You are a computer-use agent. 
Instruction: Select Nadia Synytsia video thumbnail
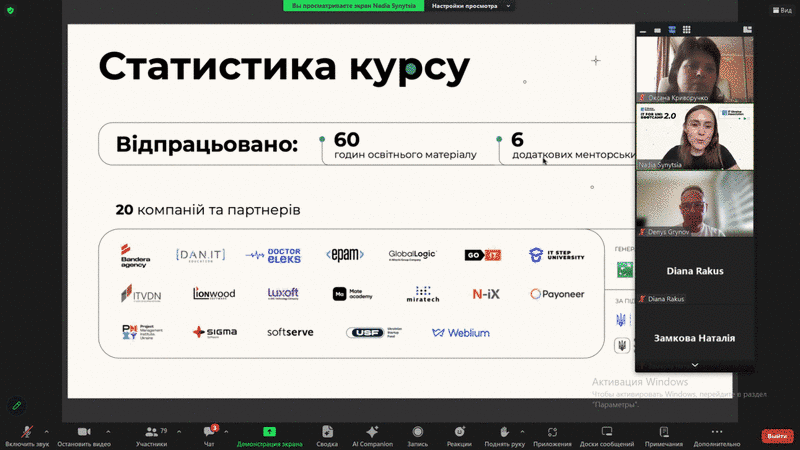pyautogui.click(x=694, y=137)
